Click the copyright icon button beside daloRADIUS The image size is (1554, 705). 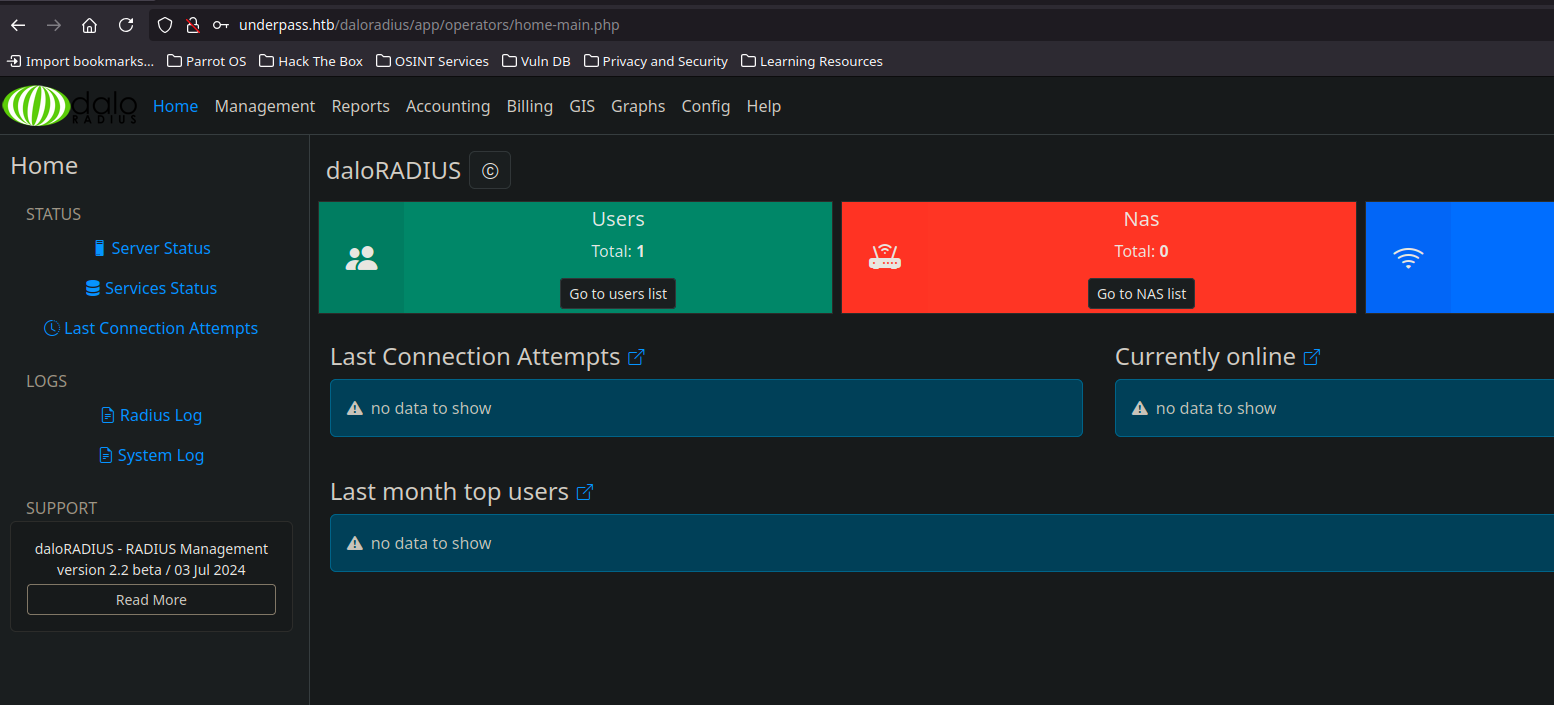tap(490, 170)
